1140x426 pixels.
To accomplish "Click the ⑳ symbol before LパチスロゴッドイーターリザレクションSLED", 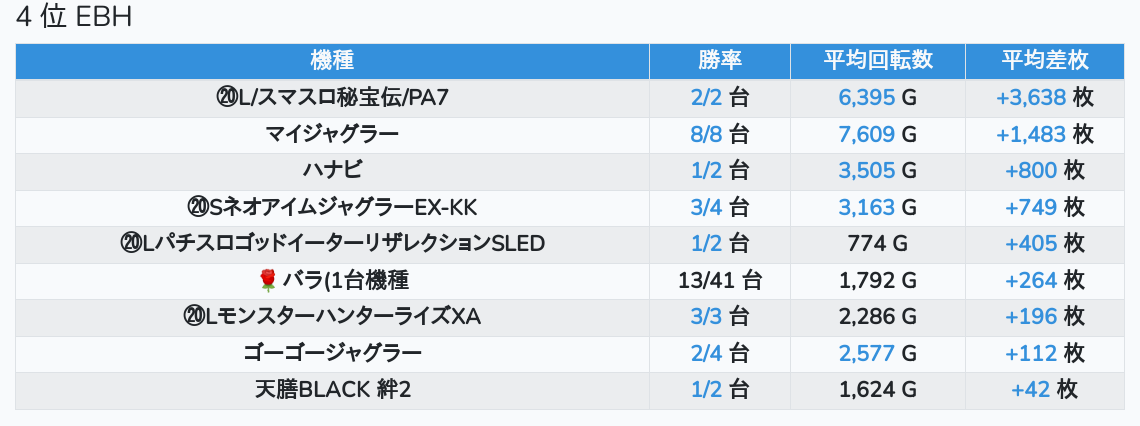I will (x=130, y=244).
